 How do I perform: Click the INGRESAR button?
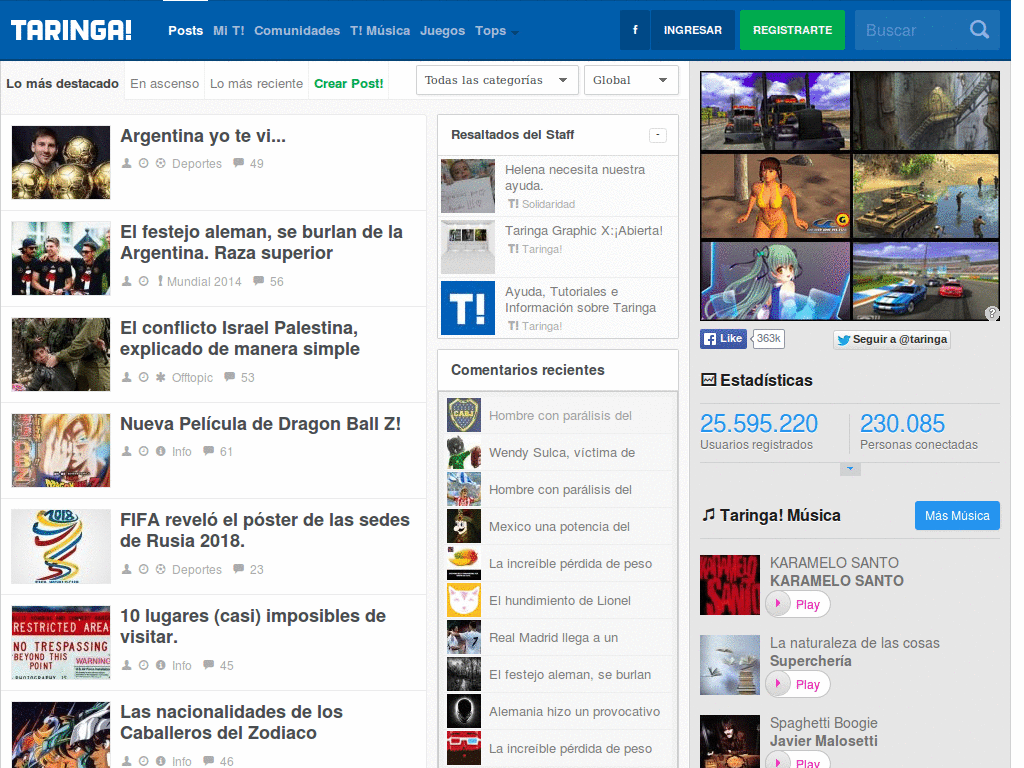[x=693, y=30]
